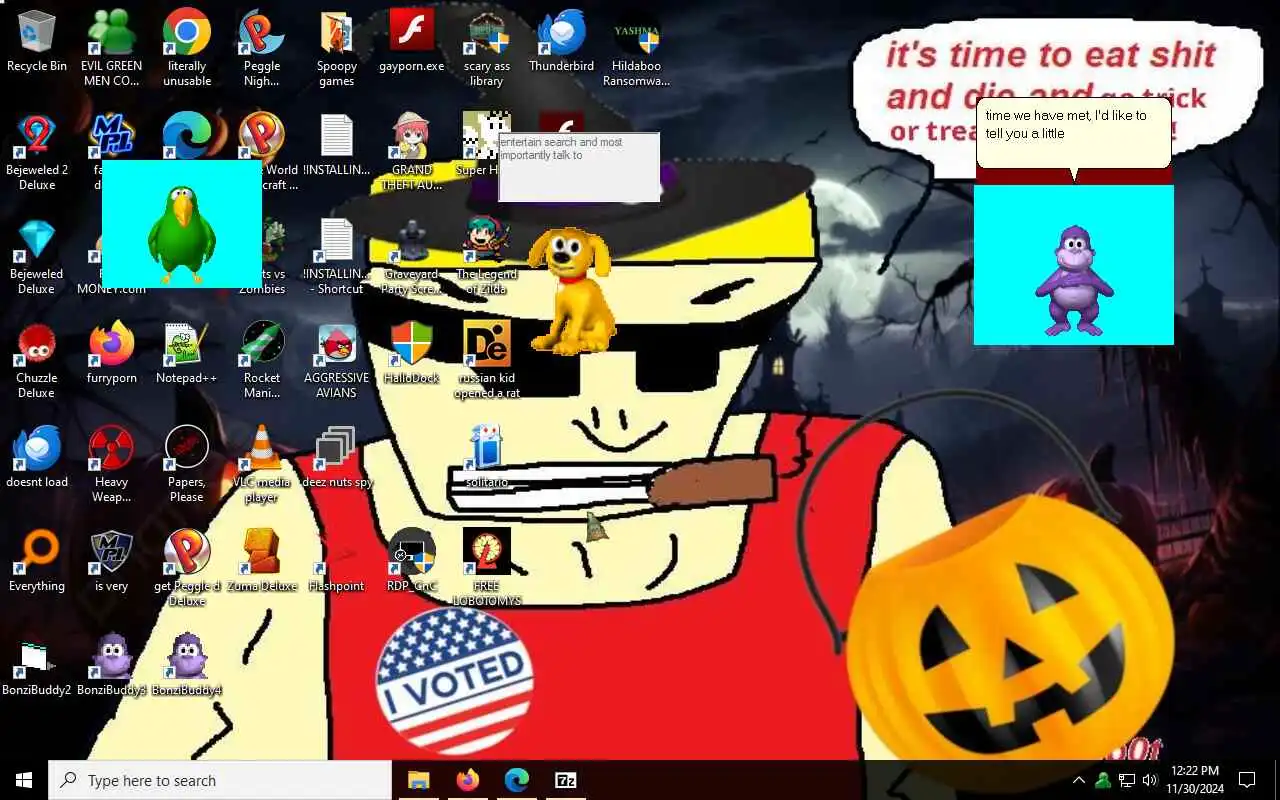Open the clock showing 12:22 PM
The image size is (1280, 800).
click(1194, 780)
